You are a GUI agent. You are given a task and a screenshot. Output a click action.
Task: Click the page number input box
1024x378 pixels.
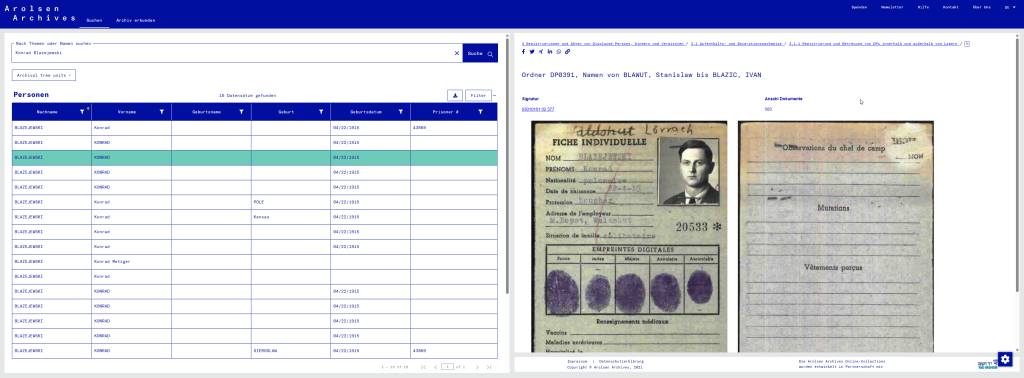tap(447, 367)
